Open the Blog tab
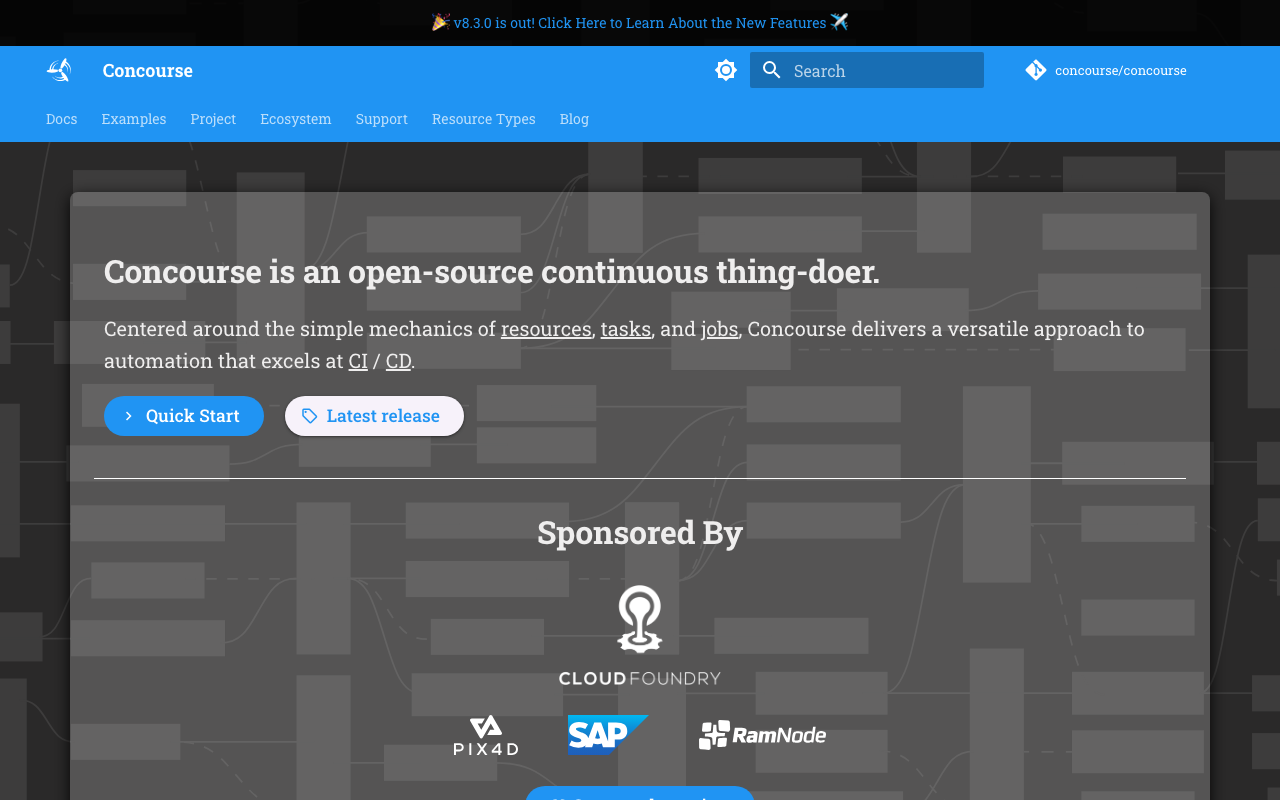This screenshot has width=1280, height=800. (x=574, y=119)
